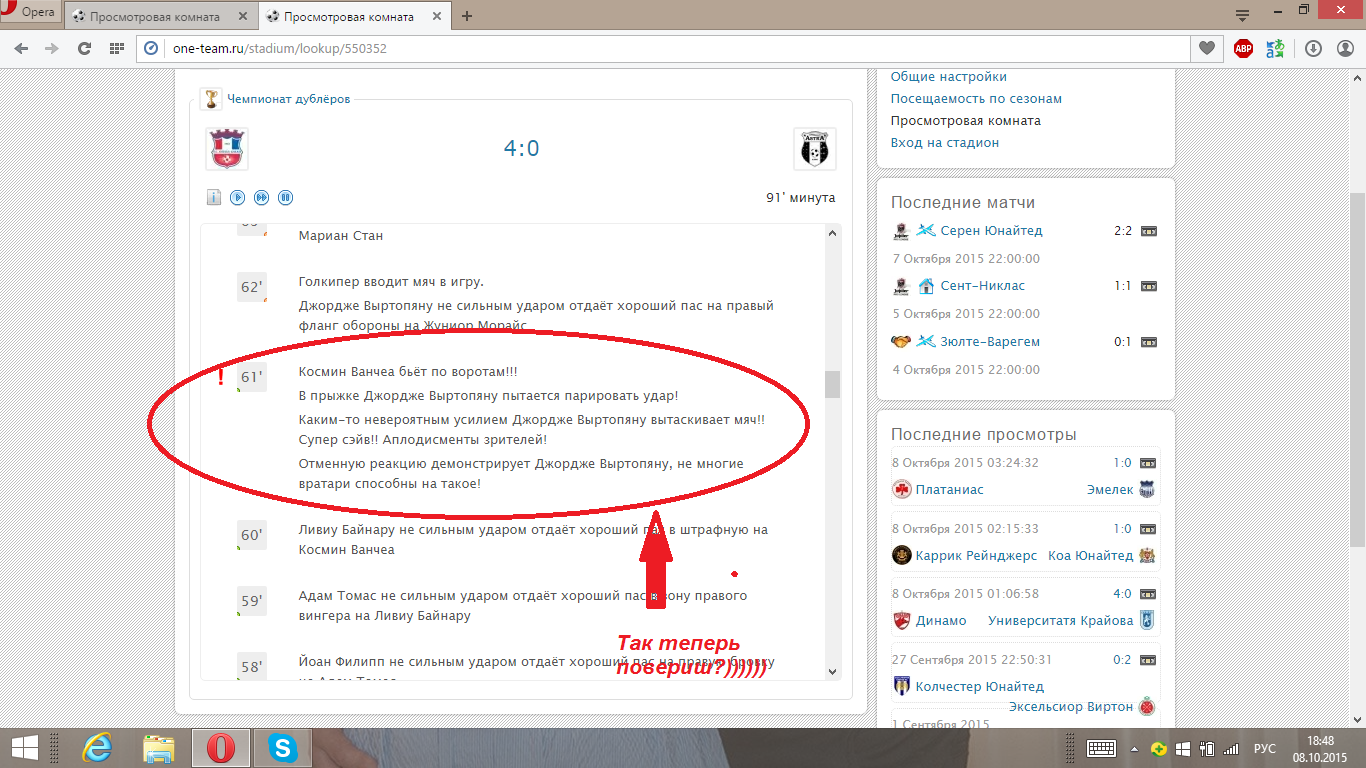Fast-forward the match commentary
The image size is (1366, 768).
point(262,198)
